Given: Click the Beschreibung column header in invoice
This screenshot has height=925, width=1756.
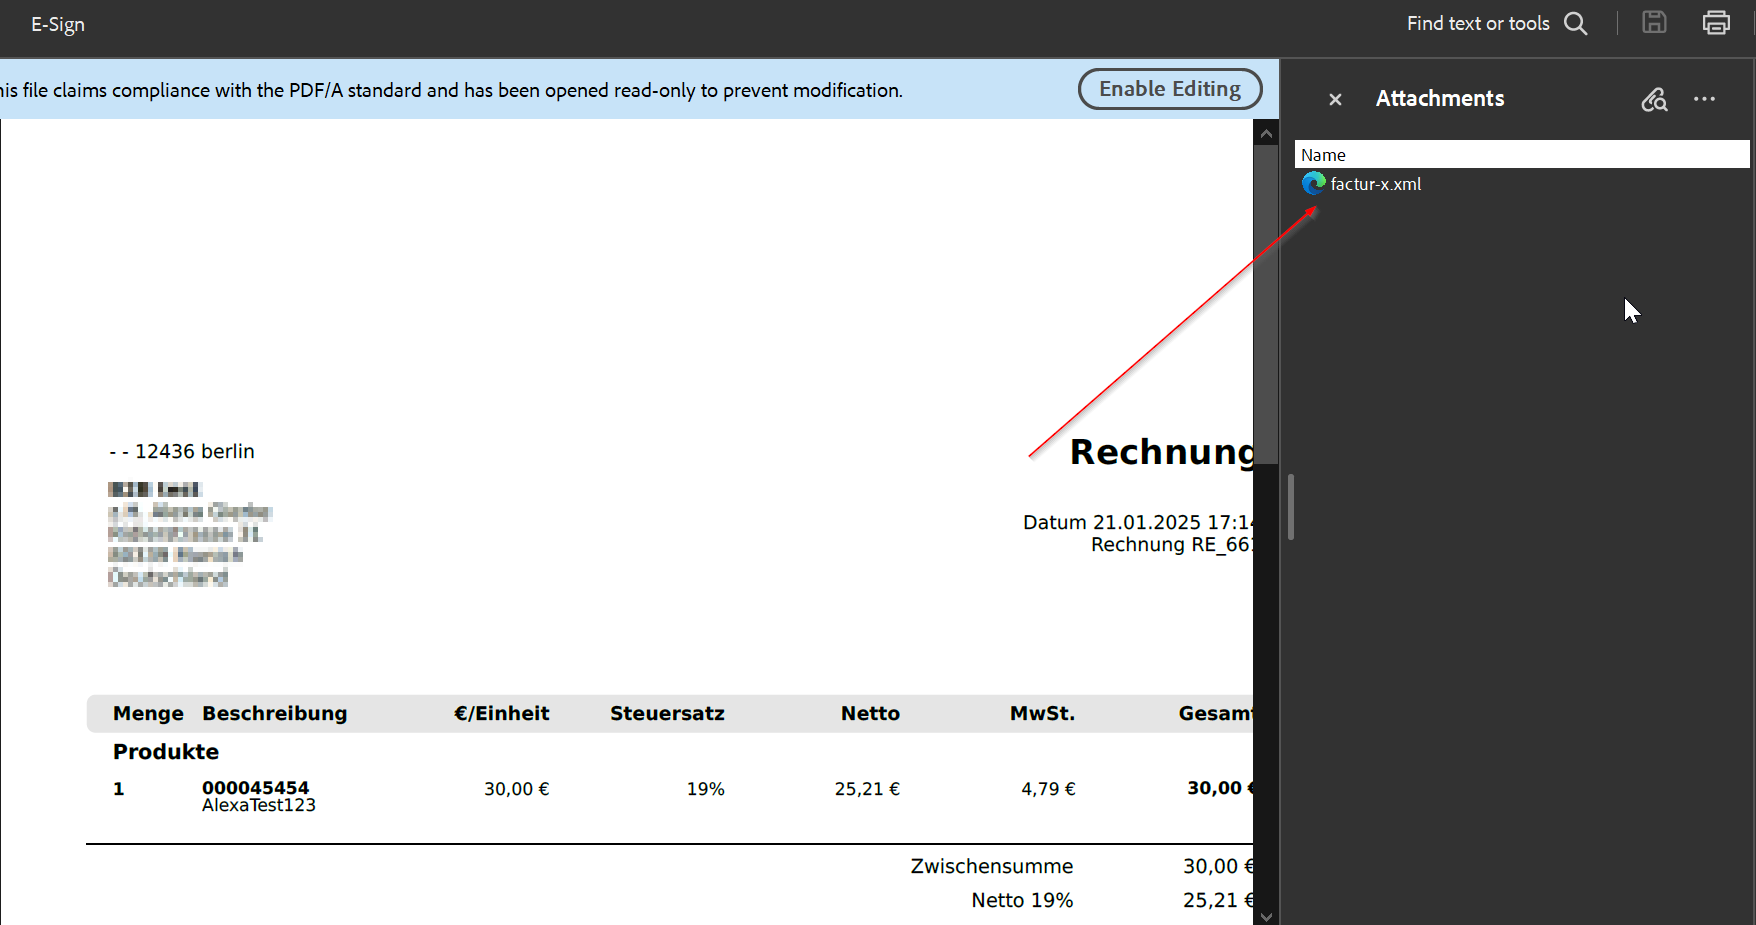Looking at the screenshot, I should click(274, 713).
